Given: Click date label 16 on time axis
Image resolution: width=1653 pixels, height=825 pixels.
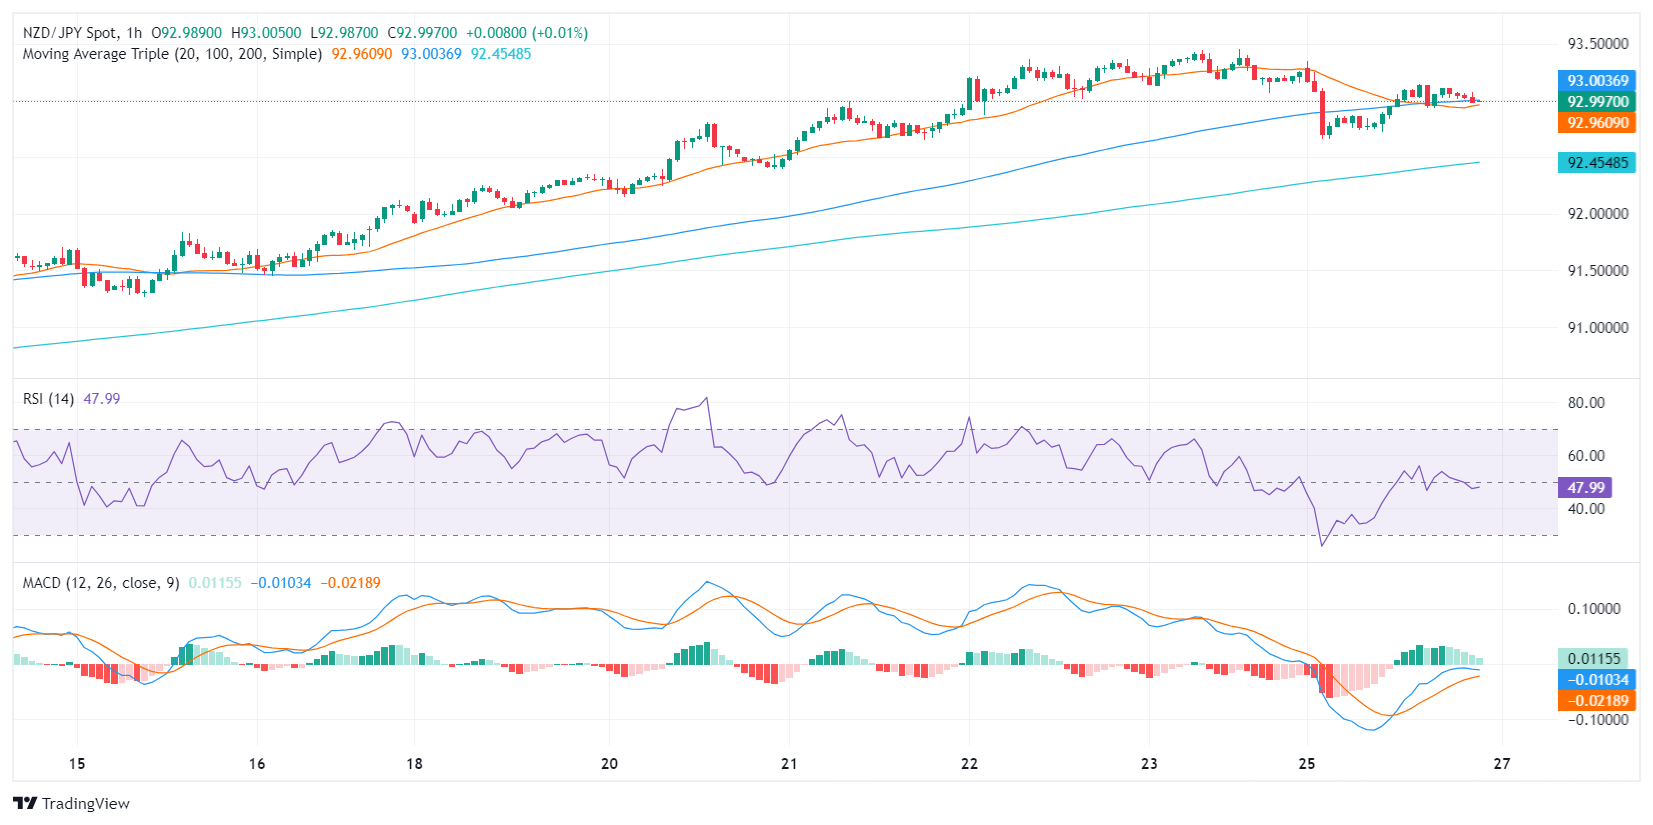Looking at the screenshot, I should (257, 763).
